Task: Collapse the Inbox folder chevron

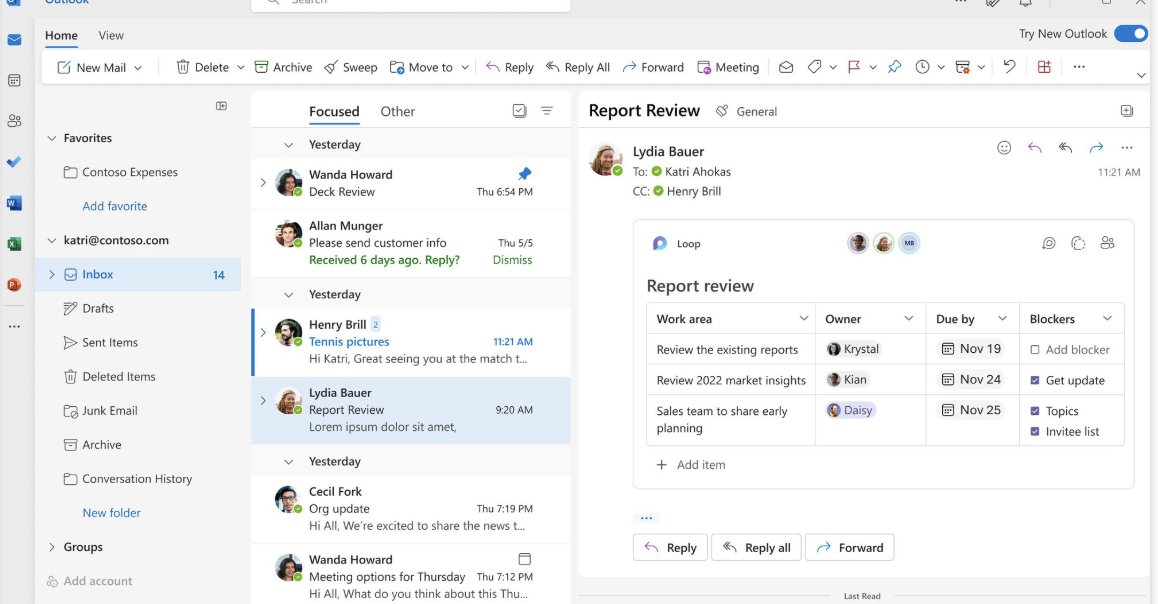Action: [51, 274]
